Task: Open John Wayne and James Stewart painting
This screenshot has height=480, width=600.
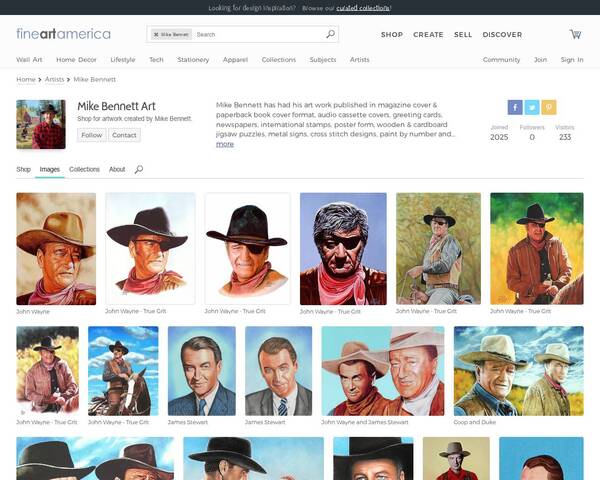Action: pyautogui.click(x=383, y=371)
